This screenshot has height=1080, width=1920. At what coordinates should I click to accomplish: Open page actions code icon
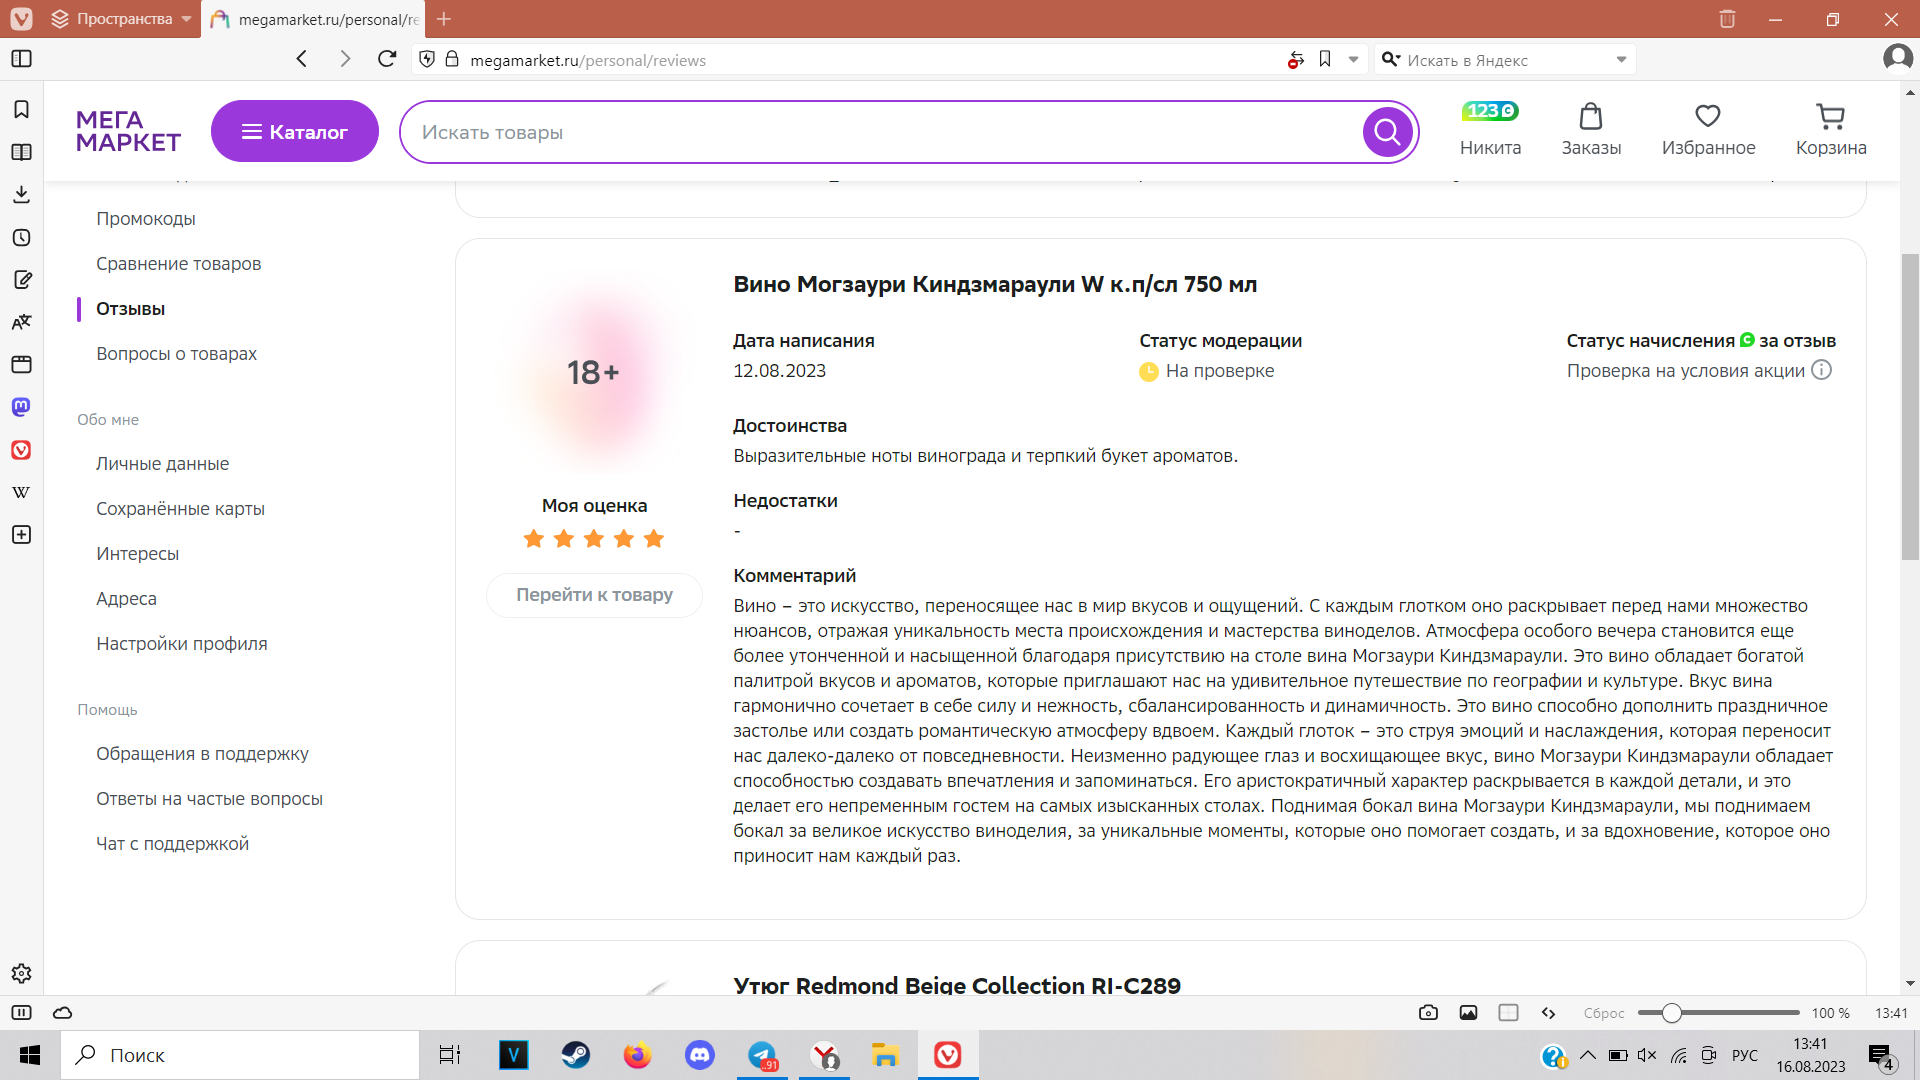(x=1548, y=1013)
